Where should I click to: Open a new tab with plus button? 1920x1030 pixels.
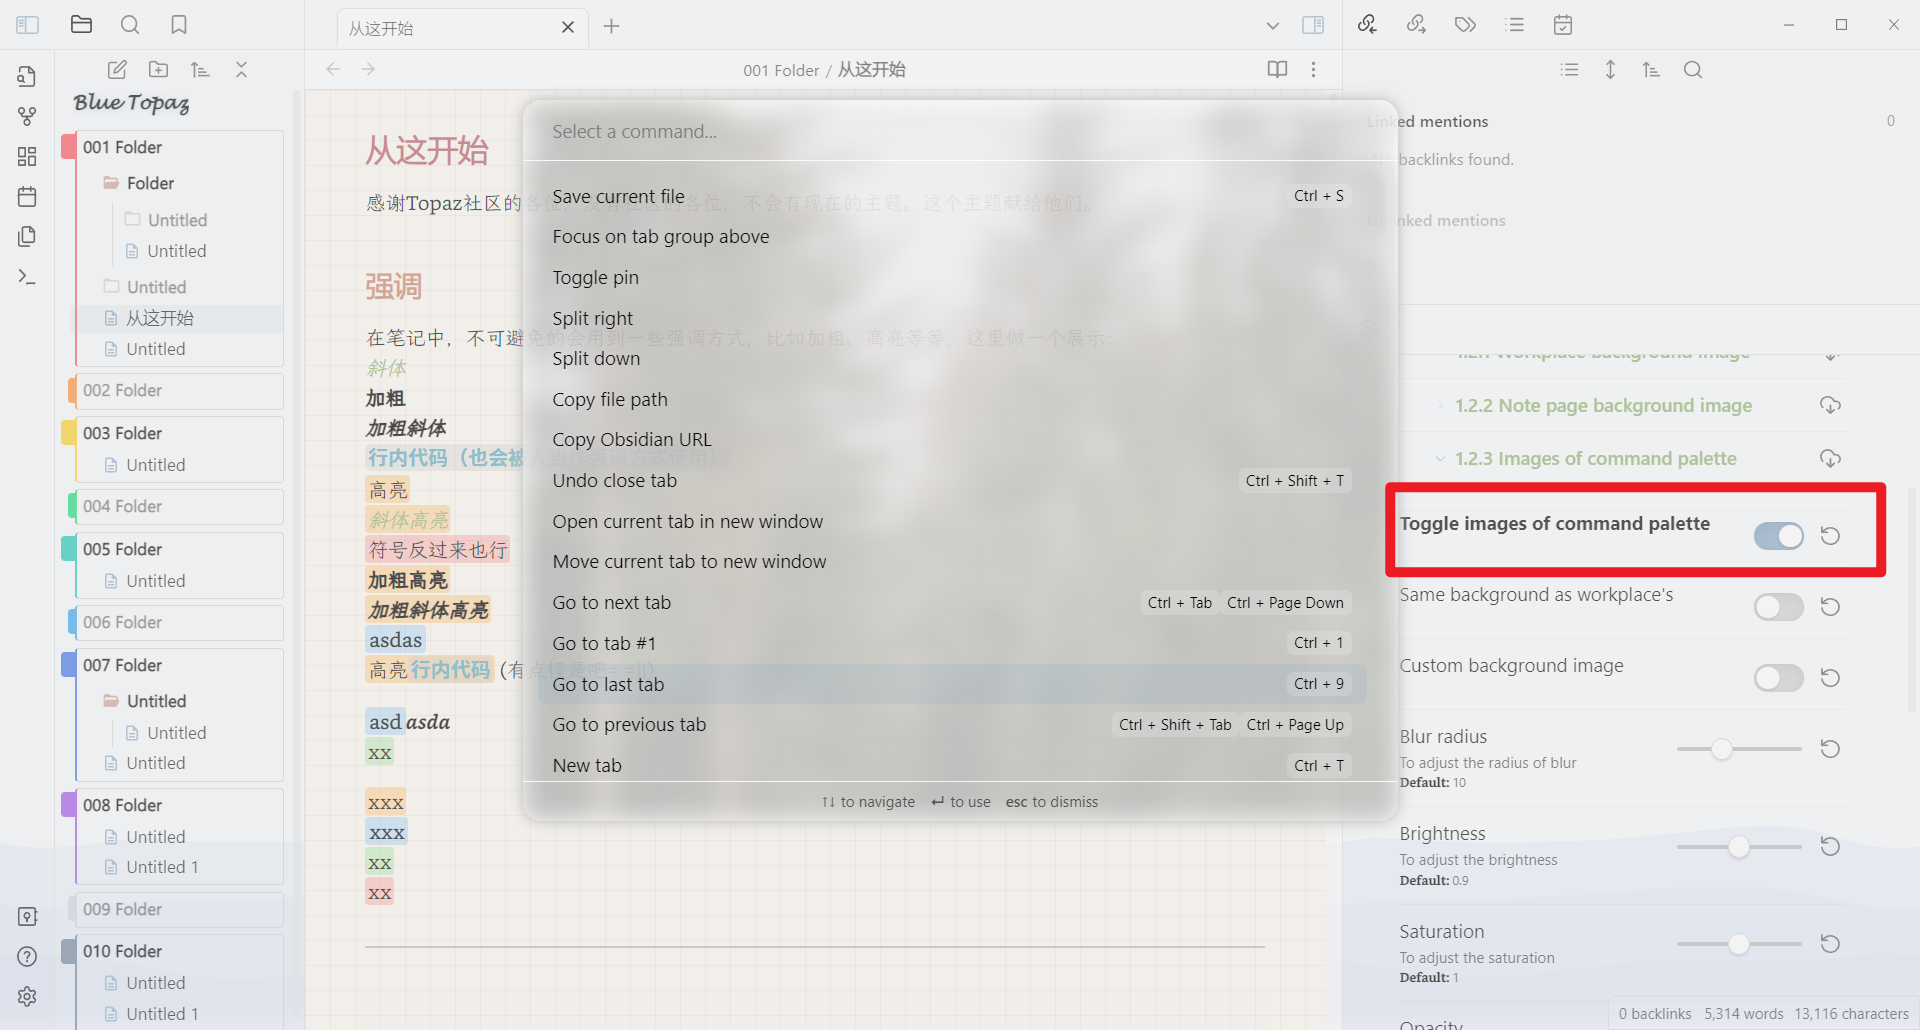tap(612, 26)
